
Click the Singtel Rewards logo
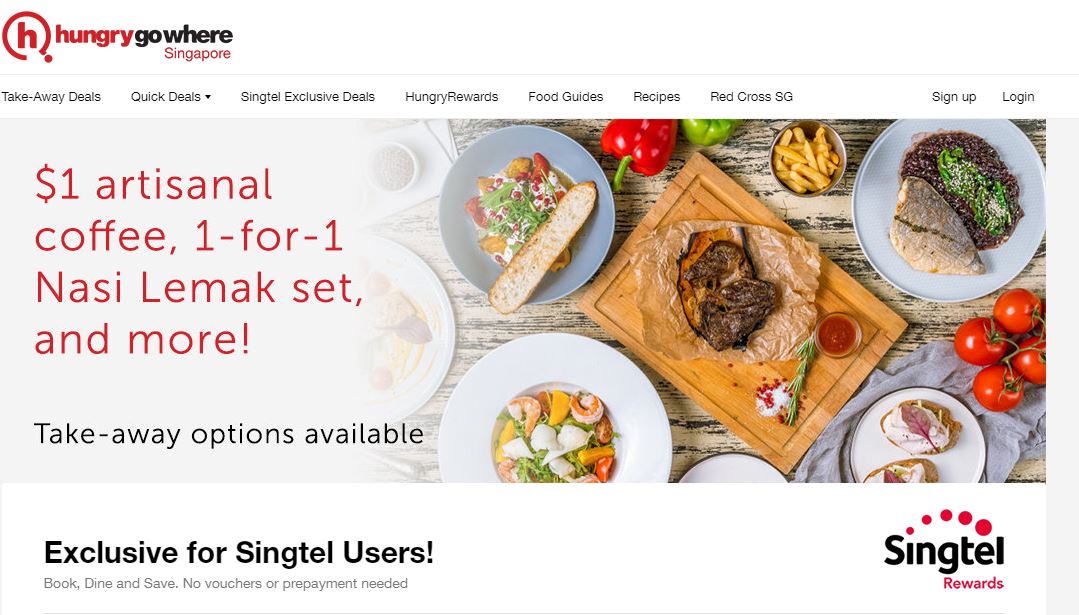[x=943, y=550]
